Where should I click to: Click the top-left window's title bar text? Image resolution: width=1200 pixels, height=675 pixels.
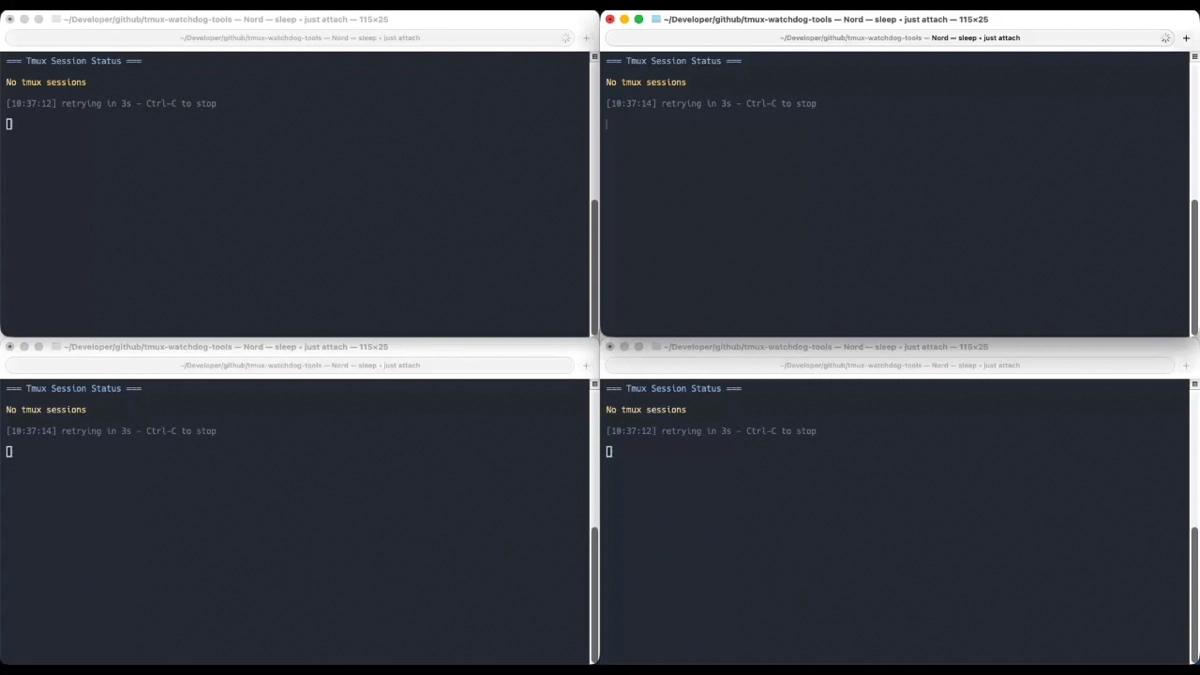[226, 19]
